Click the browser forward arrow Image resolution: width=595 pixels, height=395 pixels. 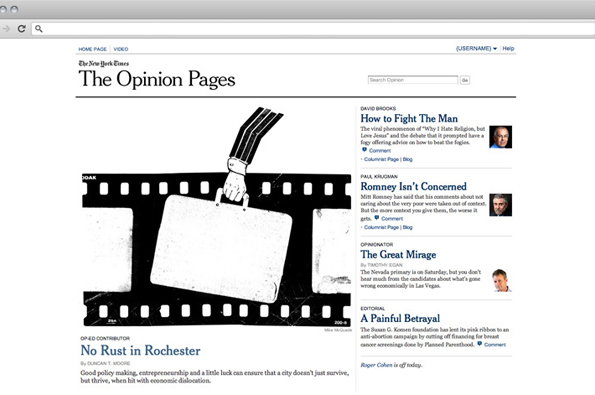[6, 28]
